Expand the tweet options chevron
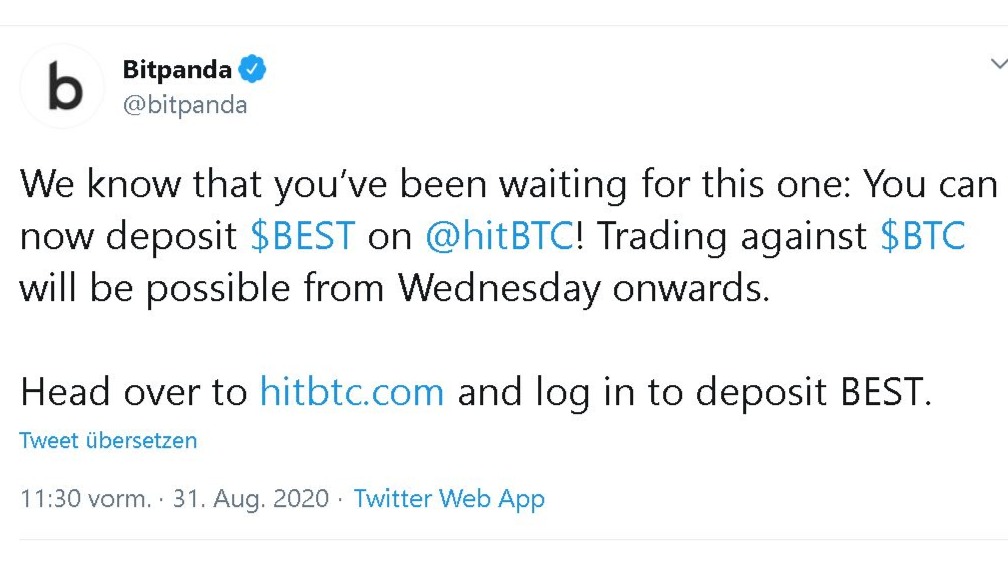 click(998, 64)
